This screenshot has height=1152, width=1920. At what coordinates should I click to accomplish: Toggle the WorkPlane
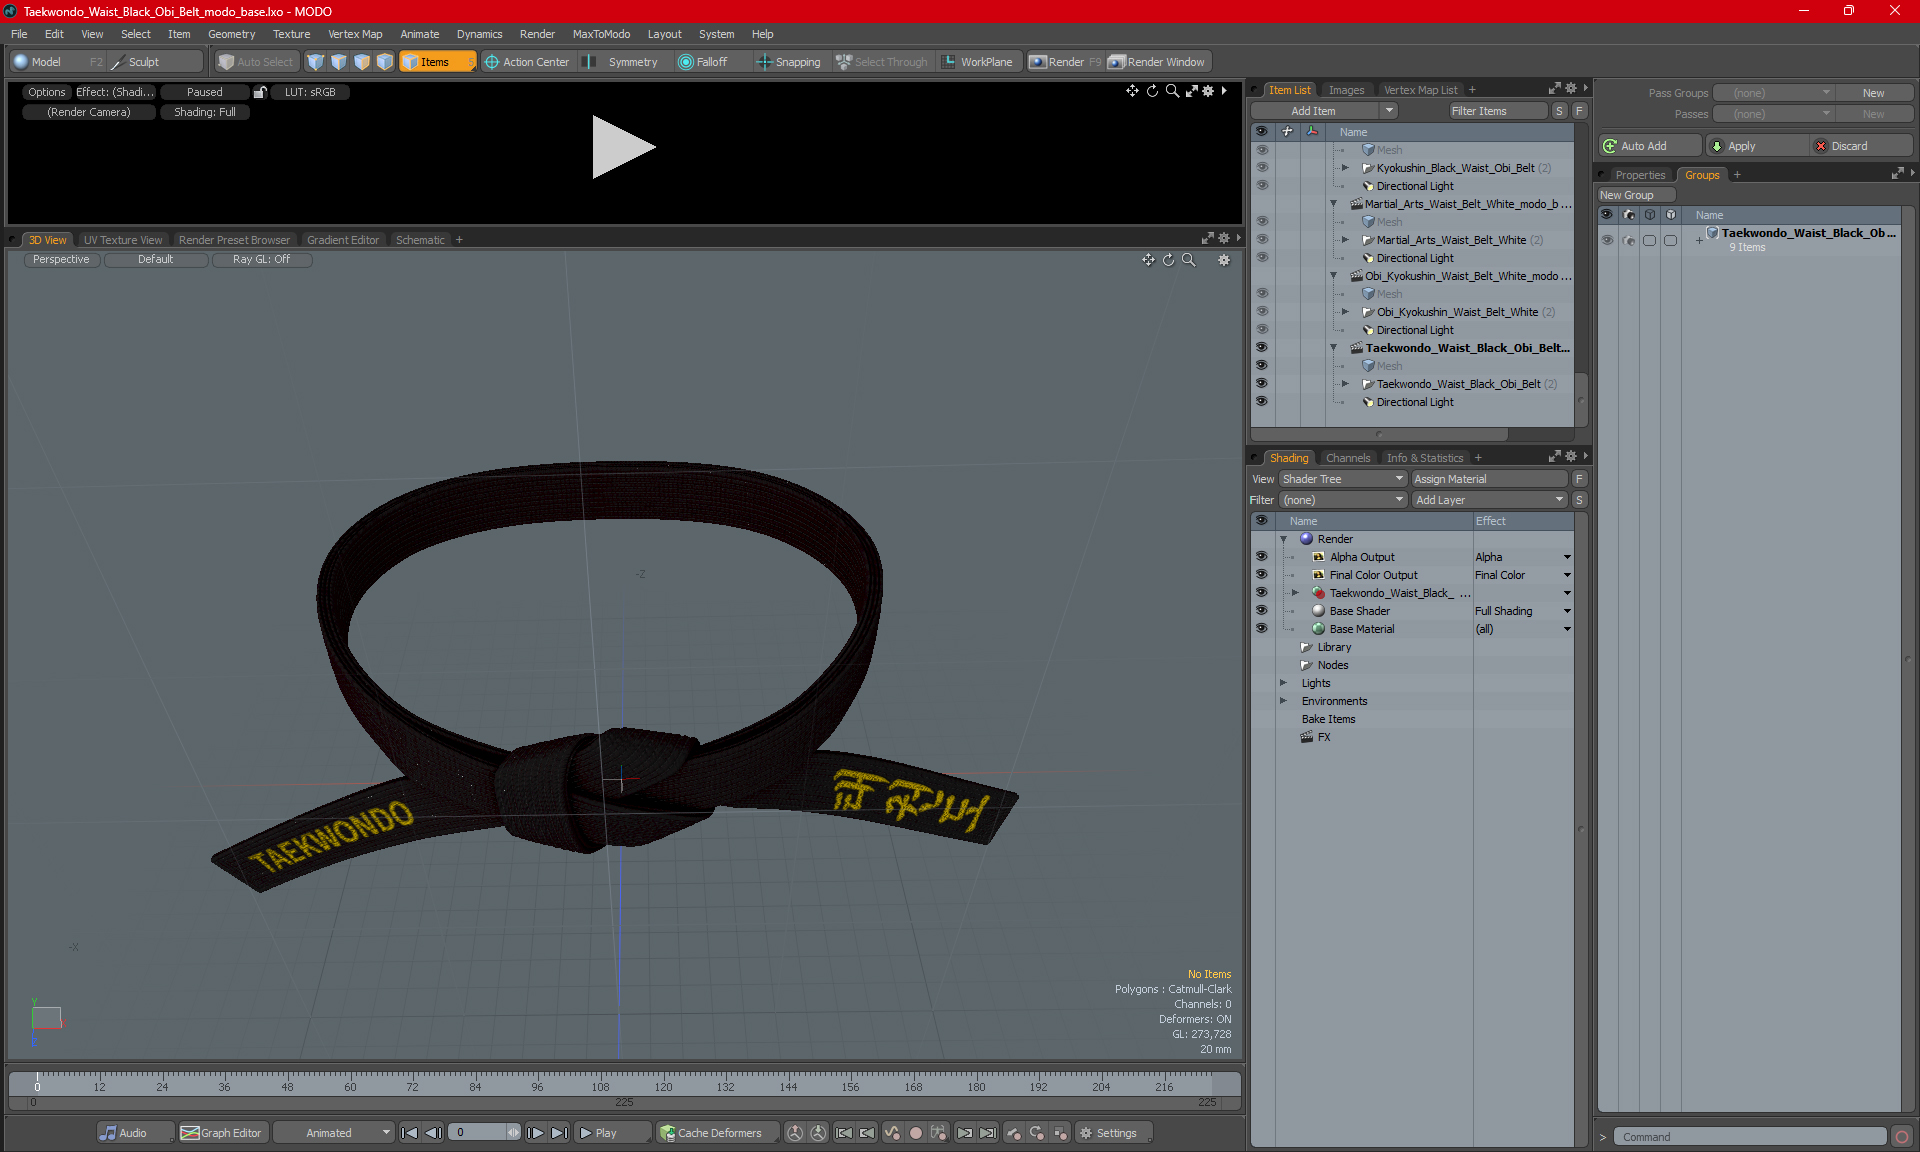[x=977, y=62]
